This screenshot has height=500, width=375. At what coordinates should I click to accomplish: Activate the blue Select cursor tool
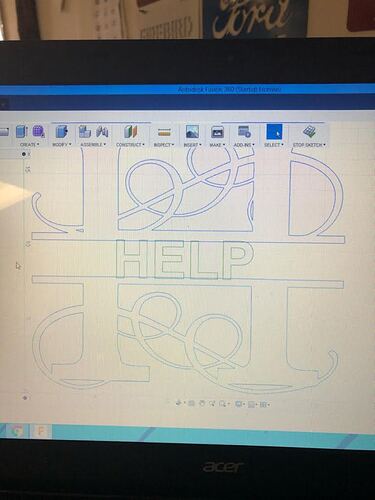click(274, 132)
